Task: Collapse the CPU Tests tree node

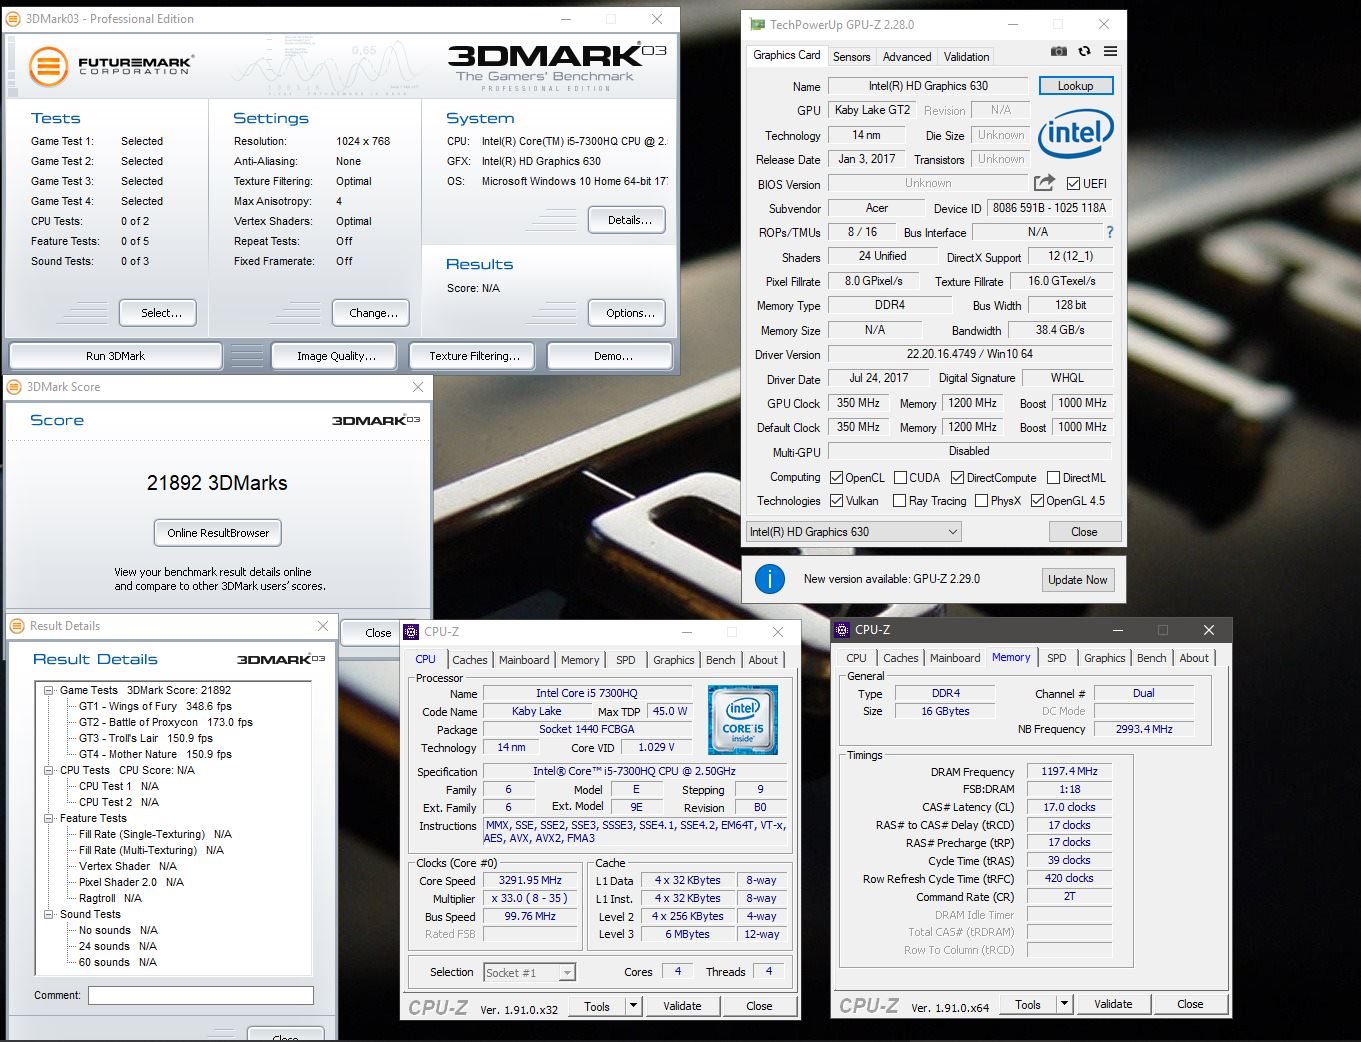Action: tap(49, 770)
